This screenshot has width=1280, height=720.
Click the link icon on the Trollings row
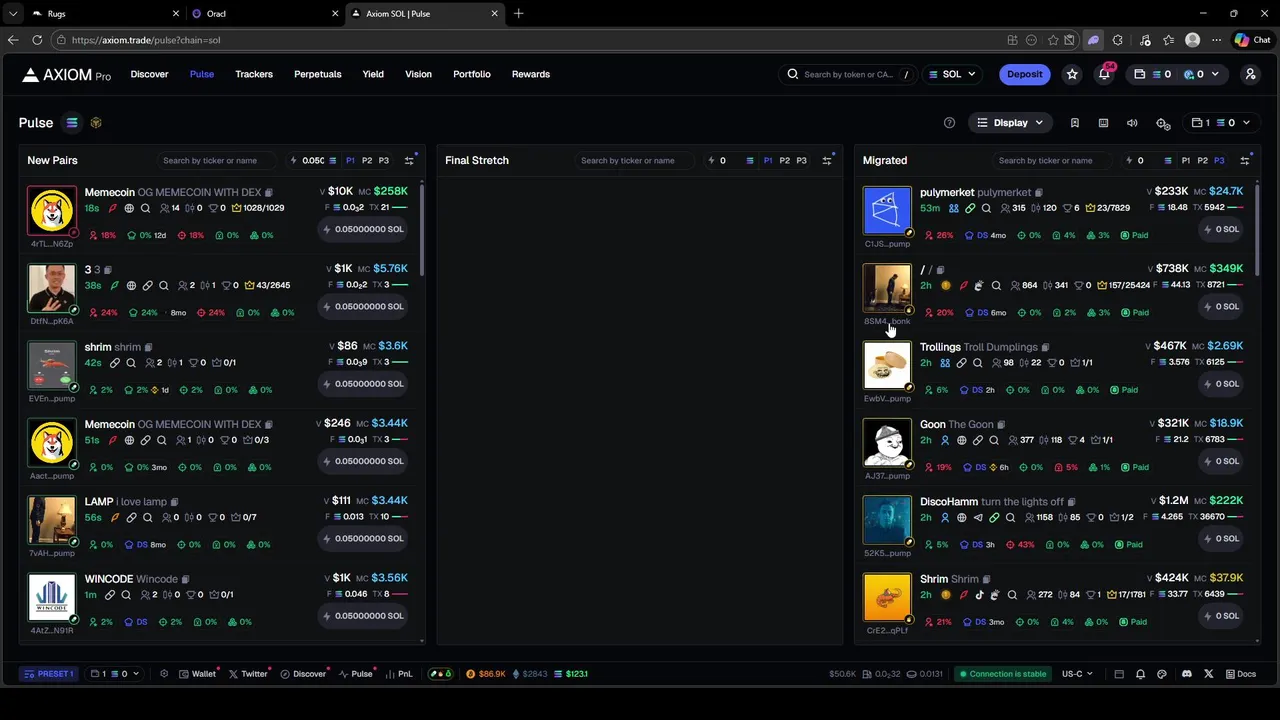[961, 363]
